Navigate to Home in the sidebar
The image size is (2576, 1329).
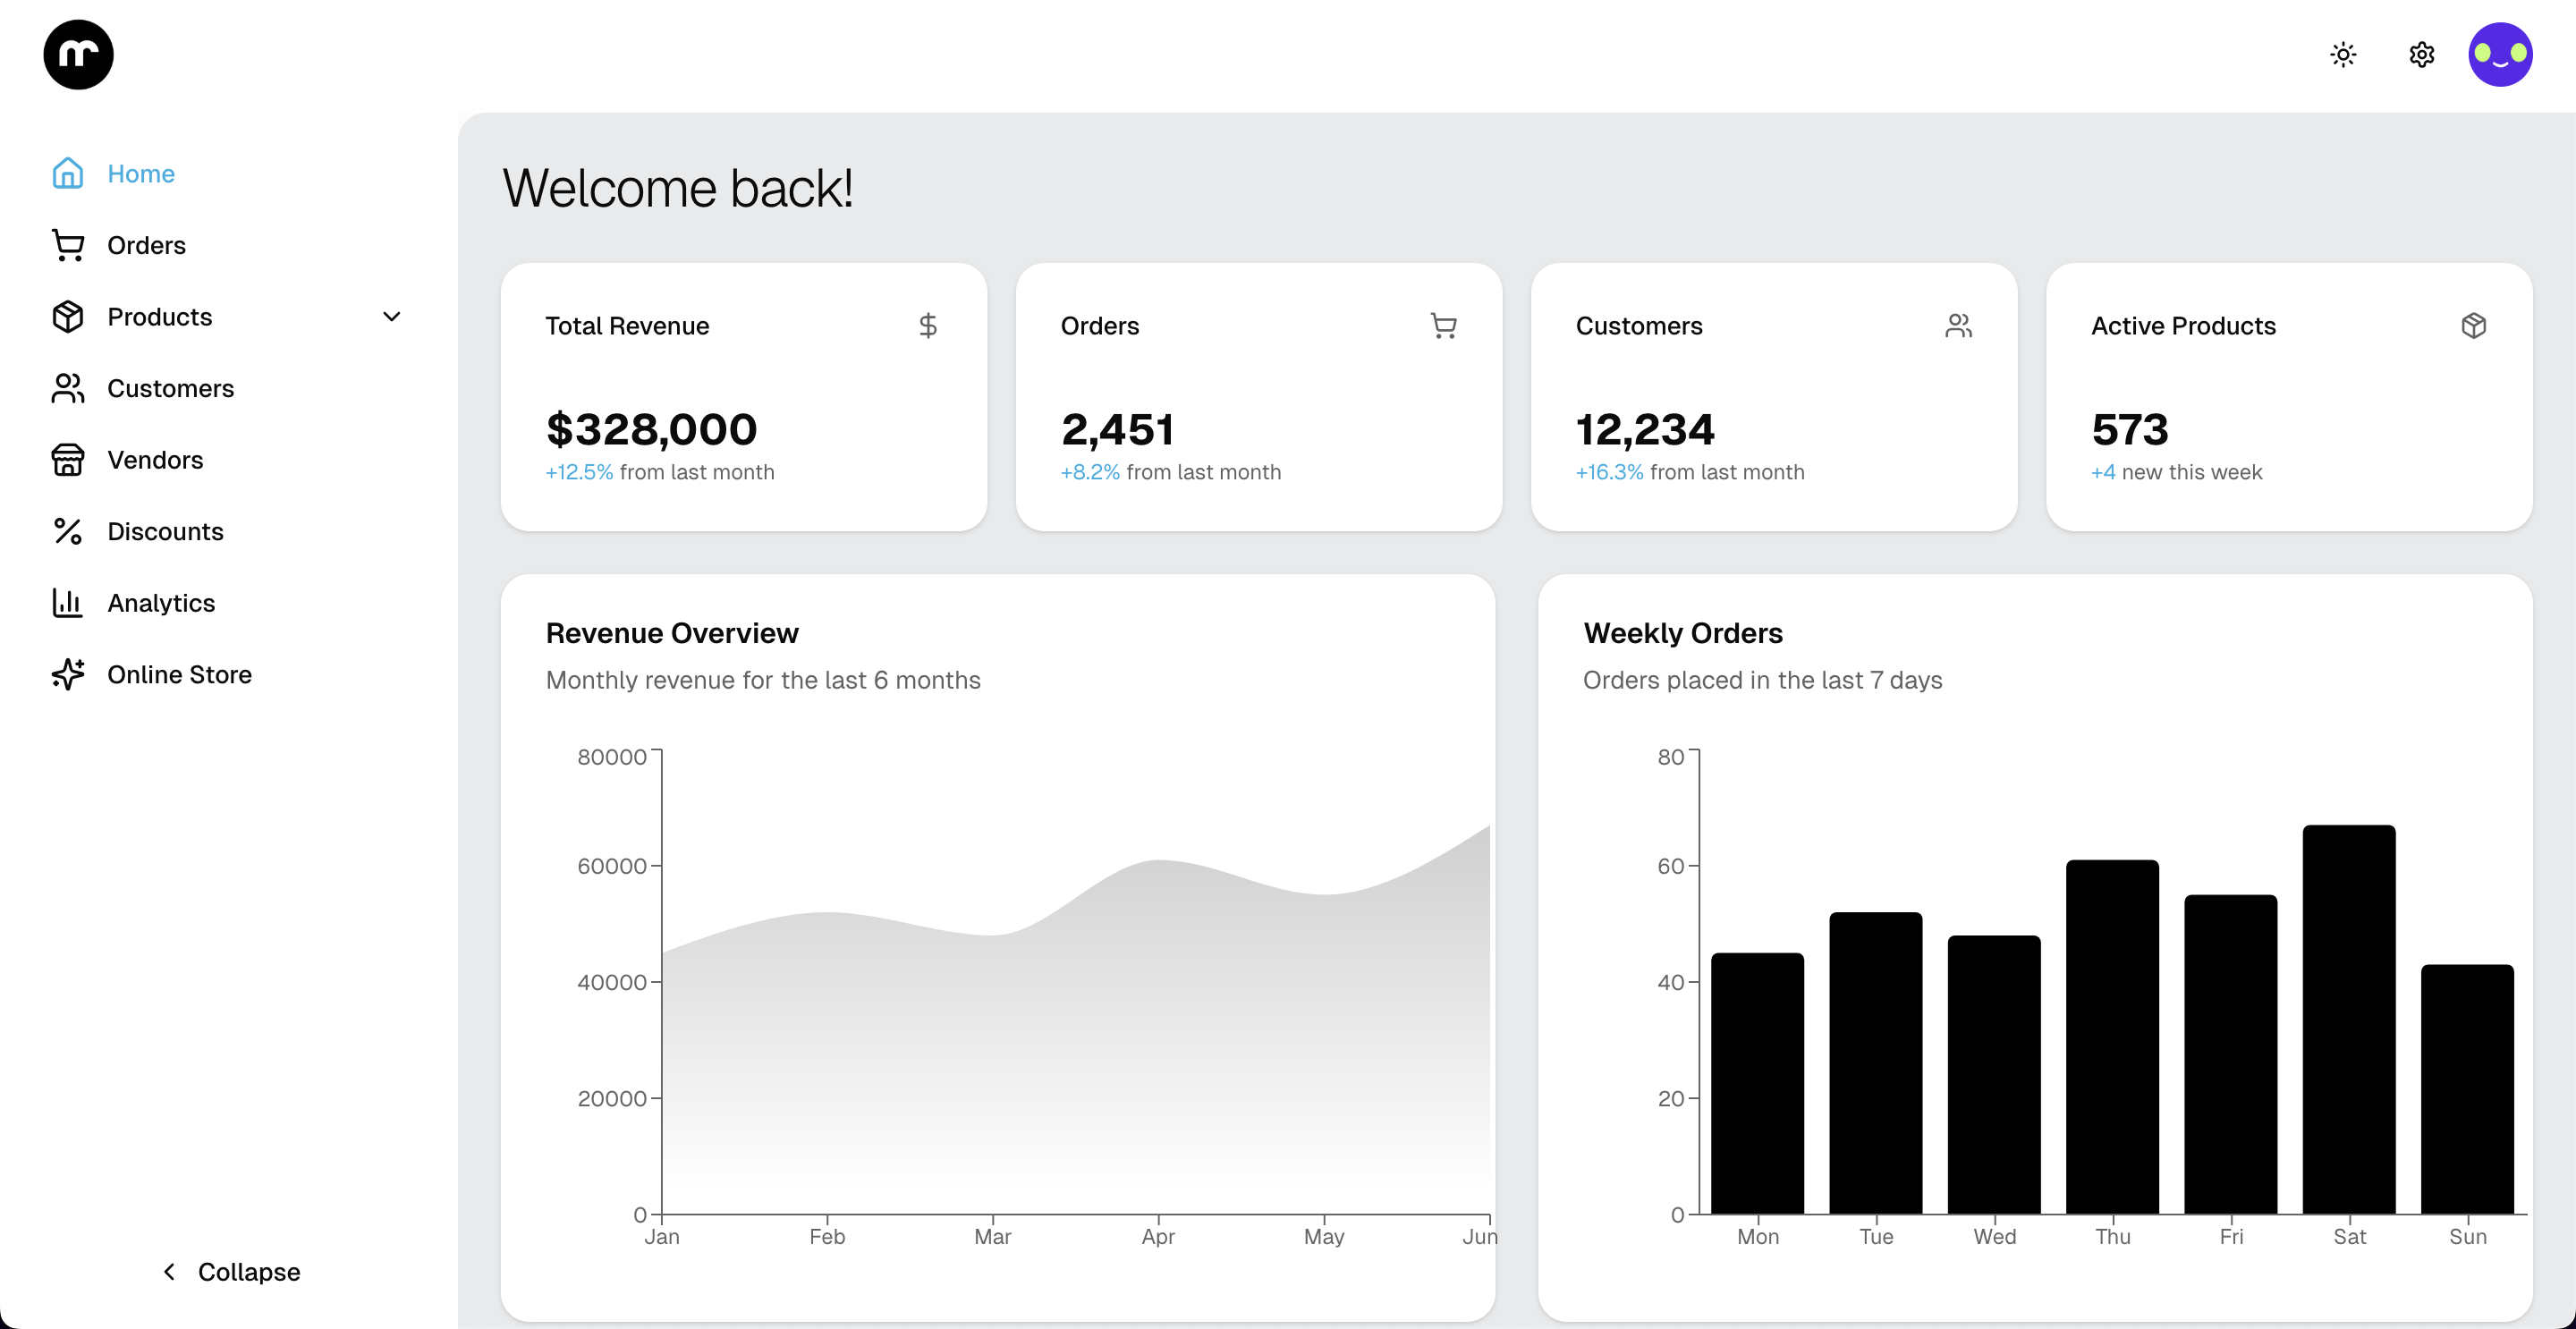[x=140, y=173]
